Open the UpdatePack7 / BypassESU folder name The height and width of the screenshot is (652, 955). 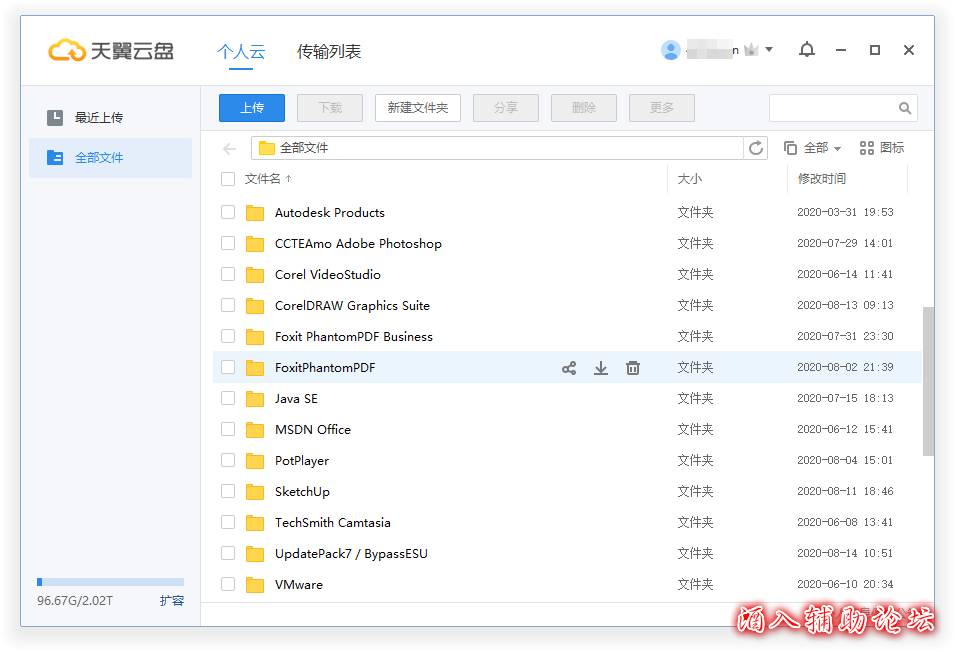(351, 554)
